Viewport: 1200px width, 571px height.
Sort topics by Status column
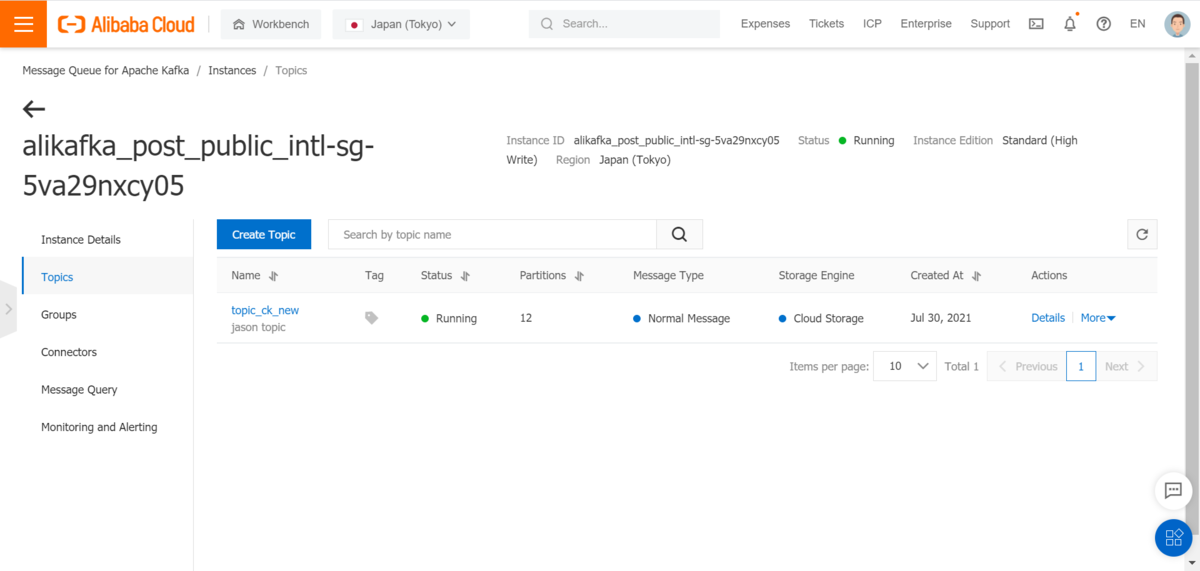point(465,276)
